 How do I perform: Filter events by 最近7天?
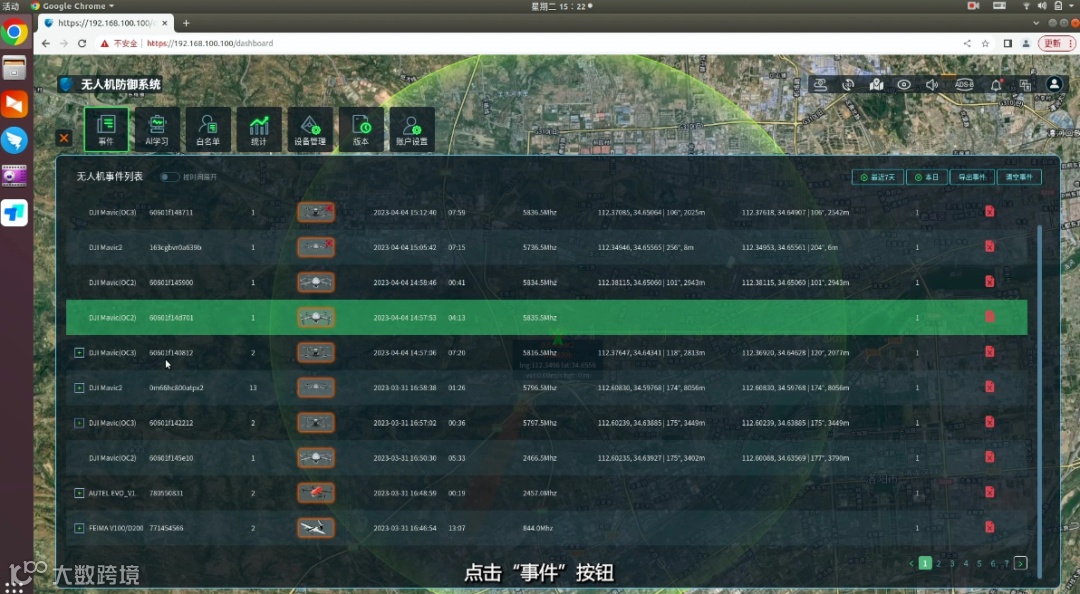pos(878,177)
